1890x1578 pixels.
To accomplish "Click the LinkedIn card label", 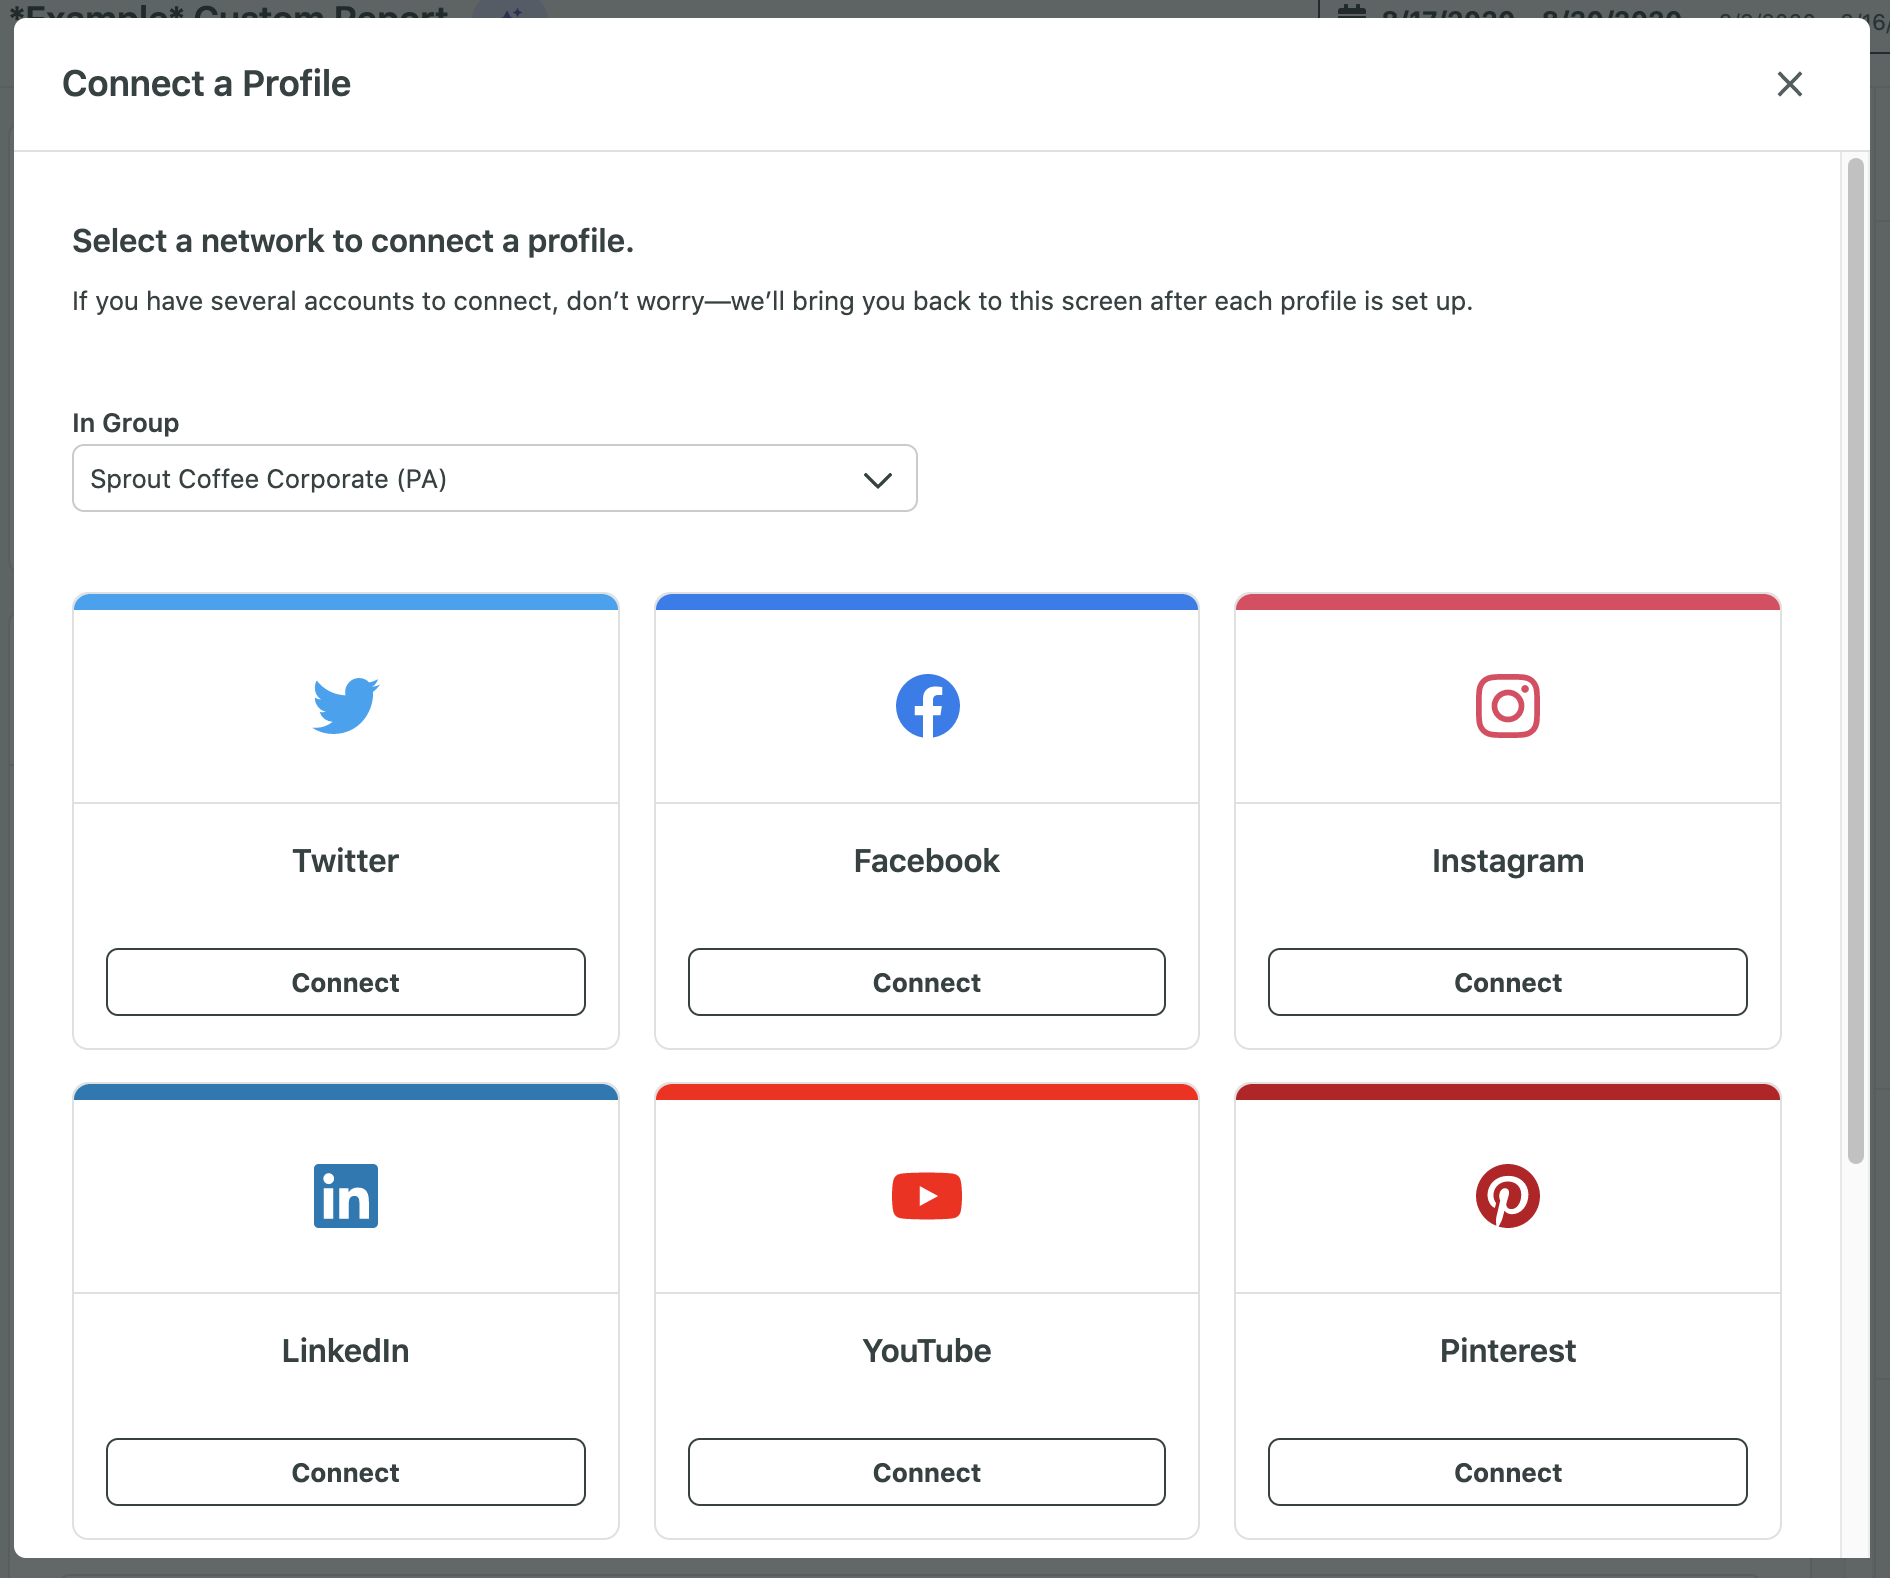I will point(346,1351).
